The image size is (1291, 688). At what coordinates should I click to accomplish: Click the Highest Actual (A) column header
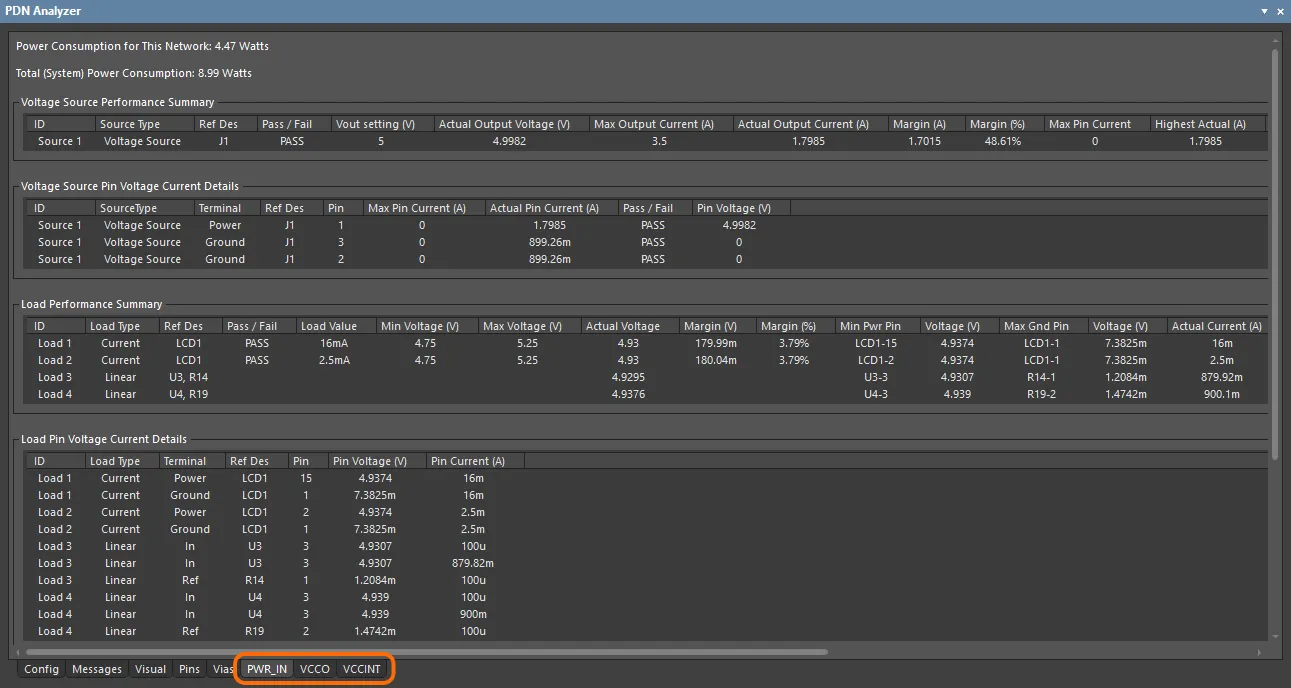[1200, 124]
